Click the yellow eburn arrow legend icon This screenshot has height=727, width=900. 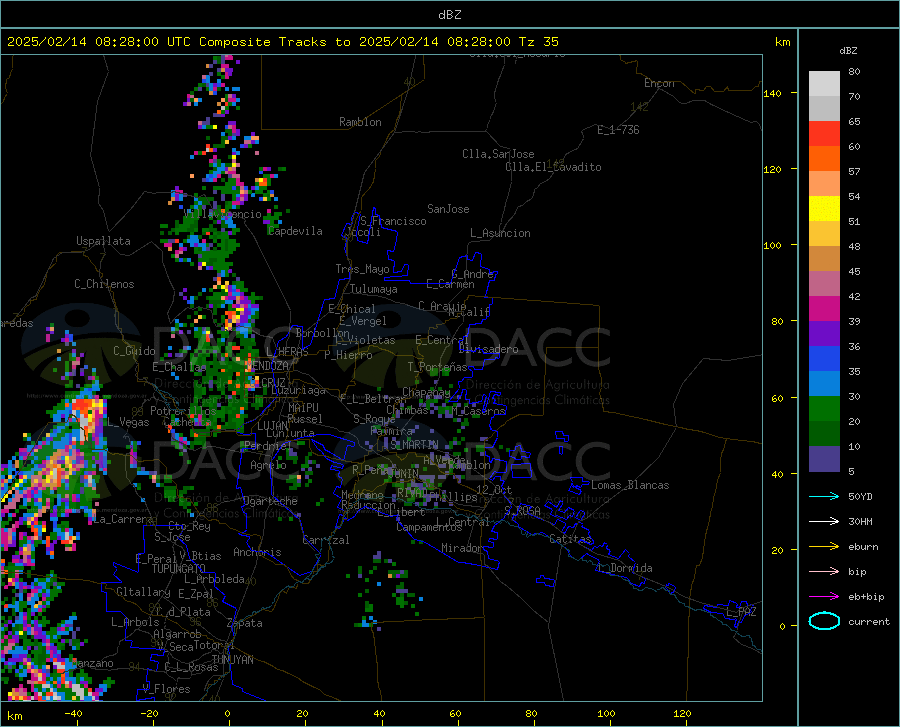824,547
